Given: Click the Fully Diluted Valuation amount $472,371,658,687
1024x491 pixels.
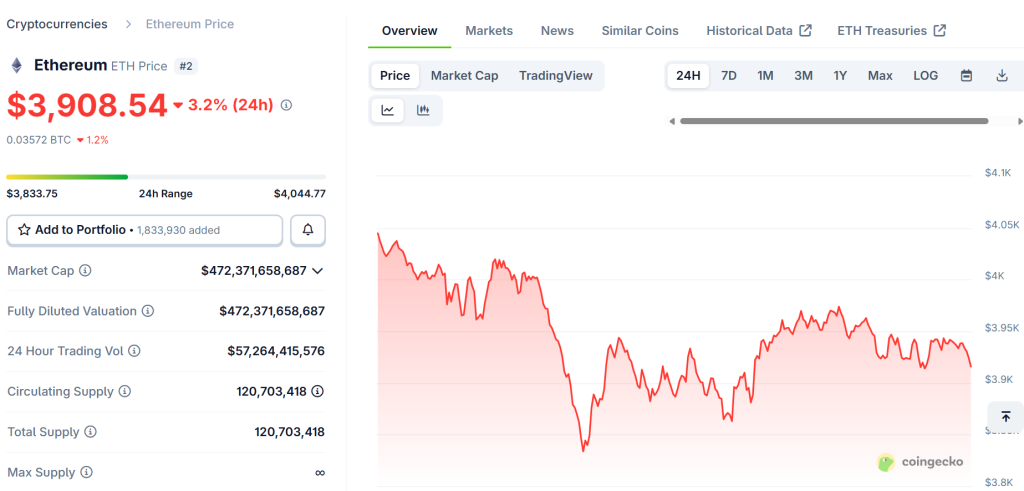Looking at the screenshot, I should 272,311.
